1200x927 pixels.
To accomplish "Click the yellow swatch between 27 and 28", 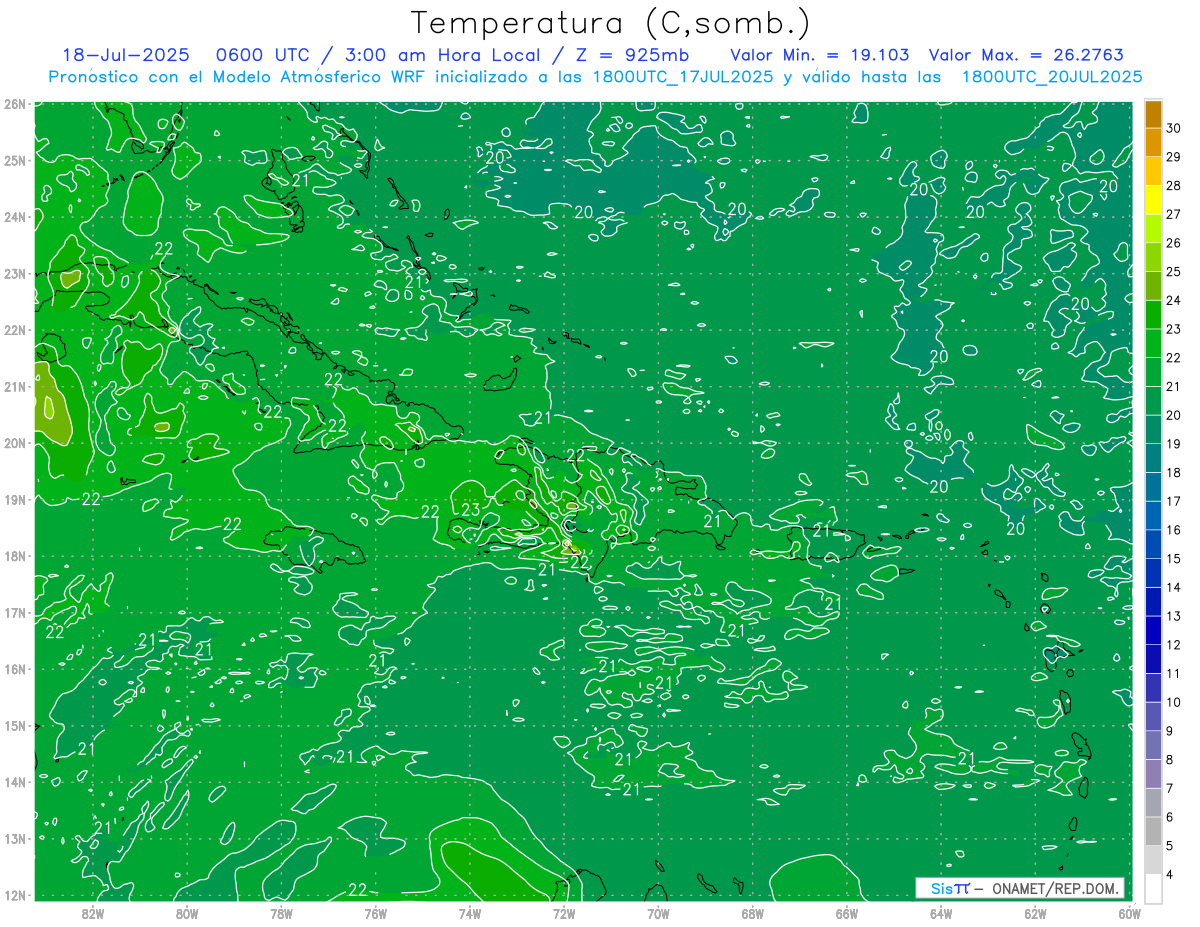I will click(x=1153, y=200).
